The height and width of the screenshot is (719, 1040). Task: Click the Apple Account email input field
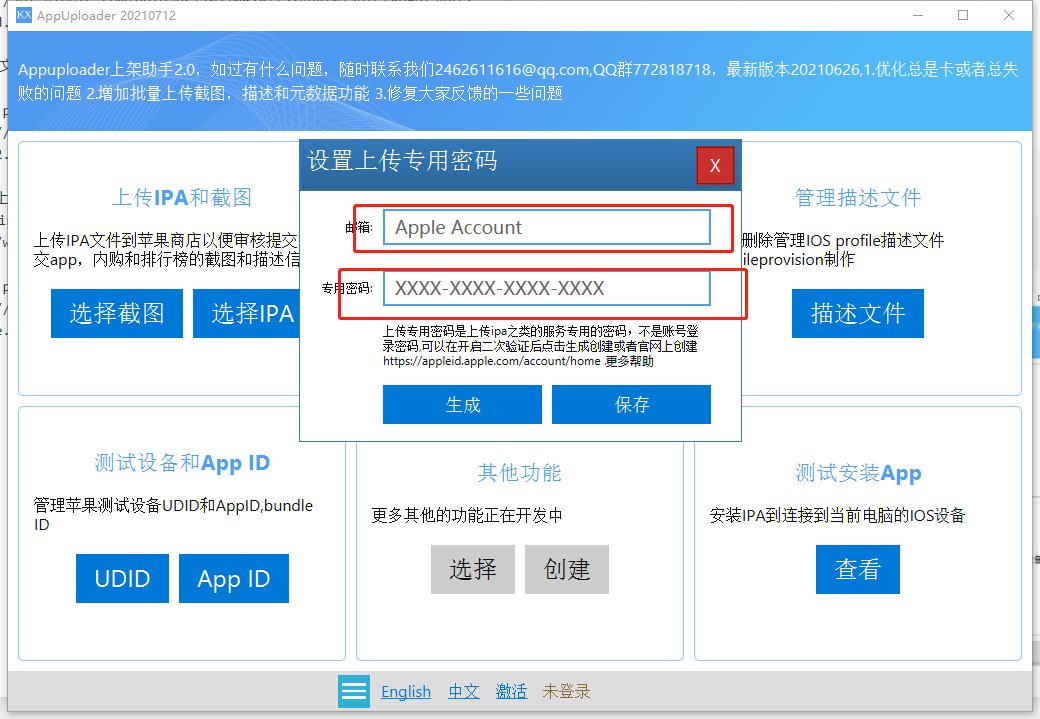(x=547, y=228)
